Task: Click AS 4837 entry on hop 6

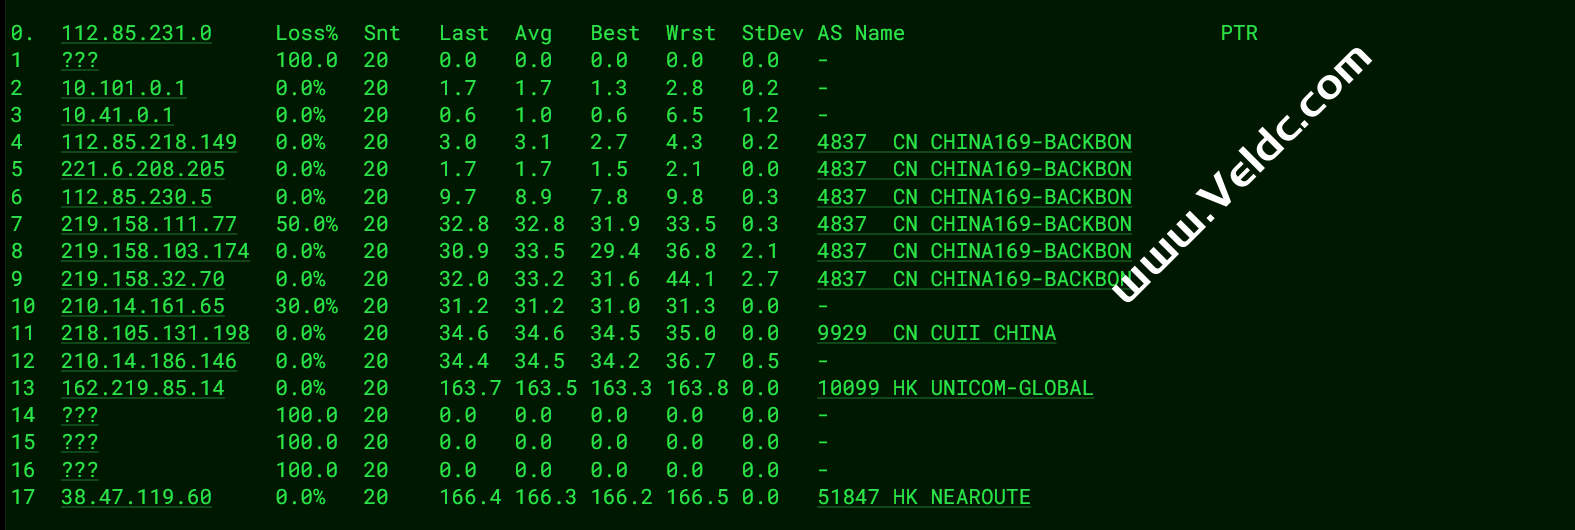Action: pos(975,197)
